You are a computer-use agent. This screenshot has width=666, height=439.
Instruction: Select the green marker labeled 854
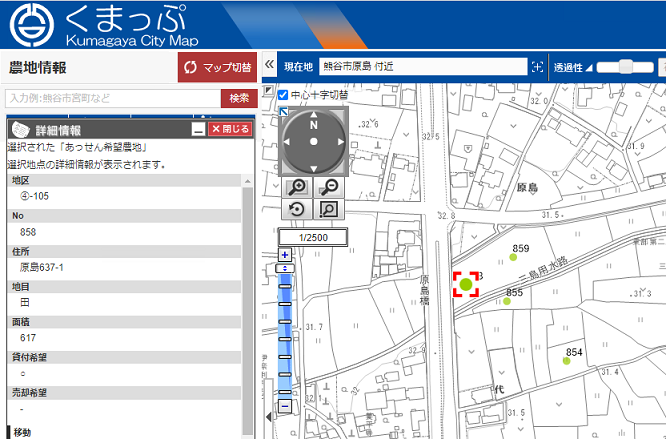pos(567,361)
